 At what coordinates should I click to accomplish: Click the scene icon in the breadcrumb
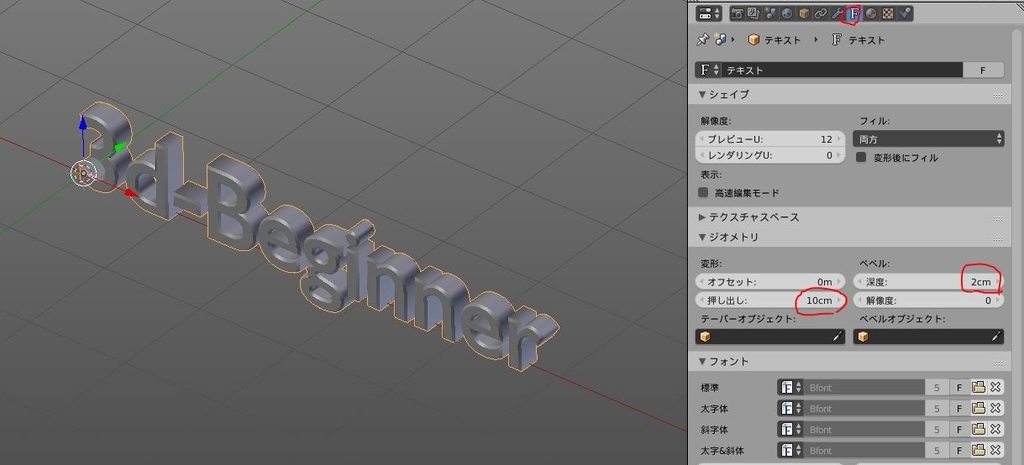[x=721, y=40]
